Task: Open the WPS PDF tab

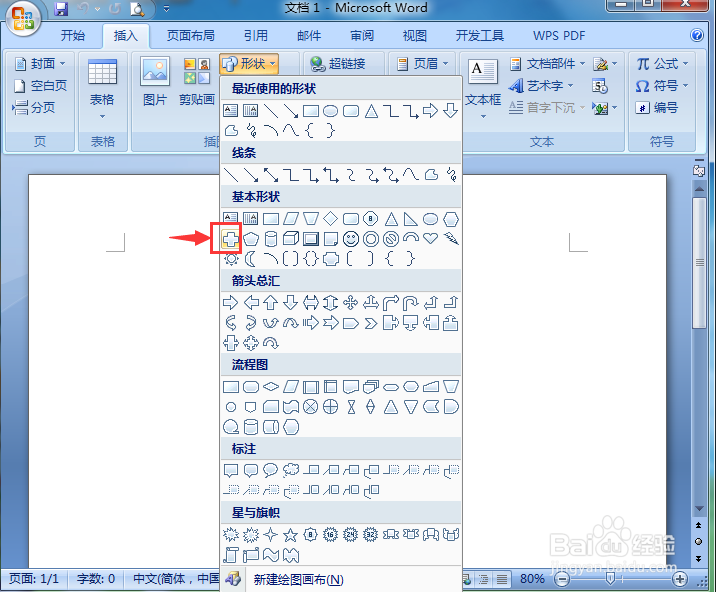Action: 559,35
